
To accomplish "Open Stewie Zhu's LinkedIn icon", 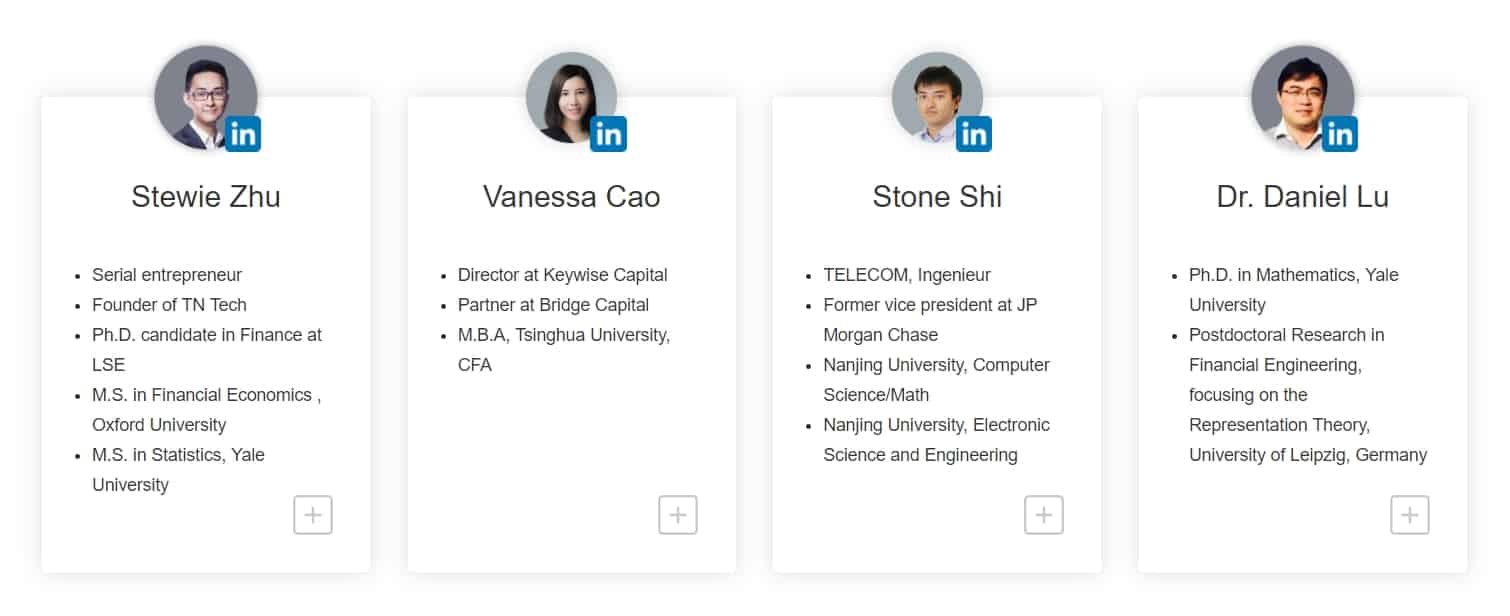I will click(x=243, y=134).
